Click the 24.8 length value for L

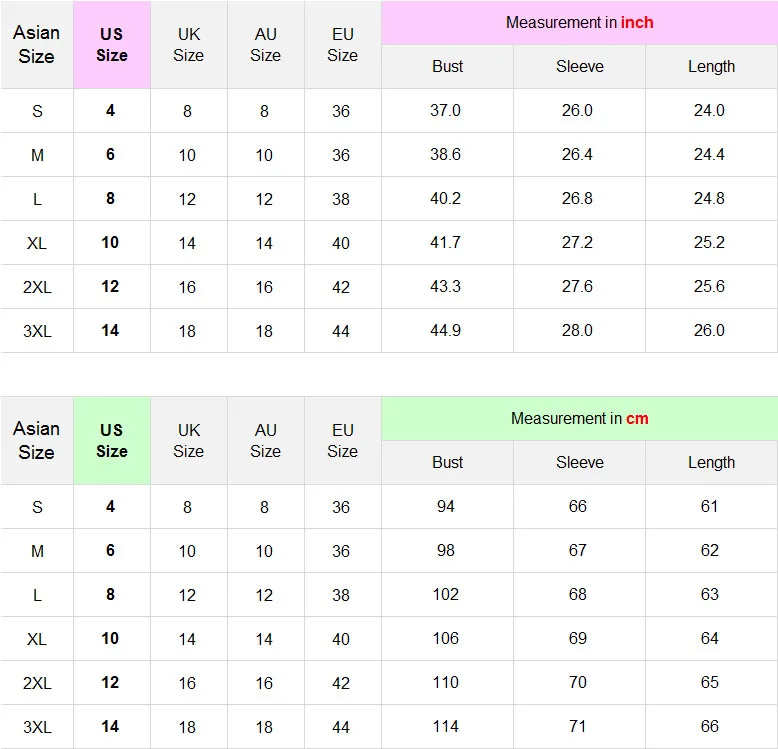coord(709,198)
